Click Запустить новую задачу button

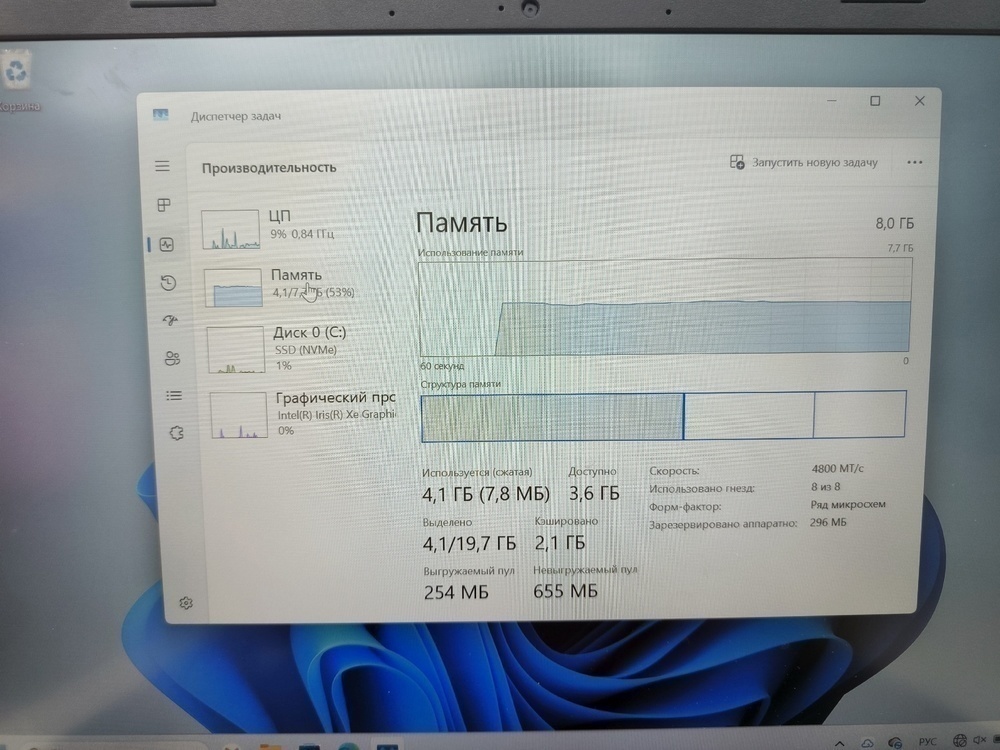tap(803, 162)
